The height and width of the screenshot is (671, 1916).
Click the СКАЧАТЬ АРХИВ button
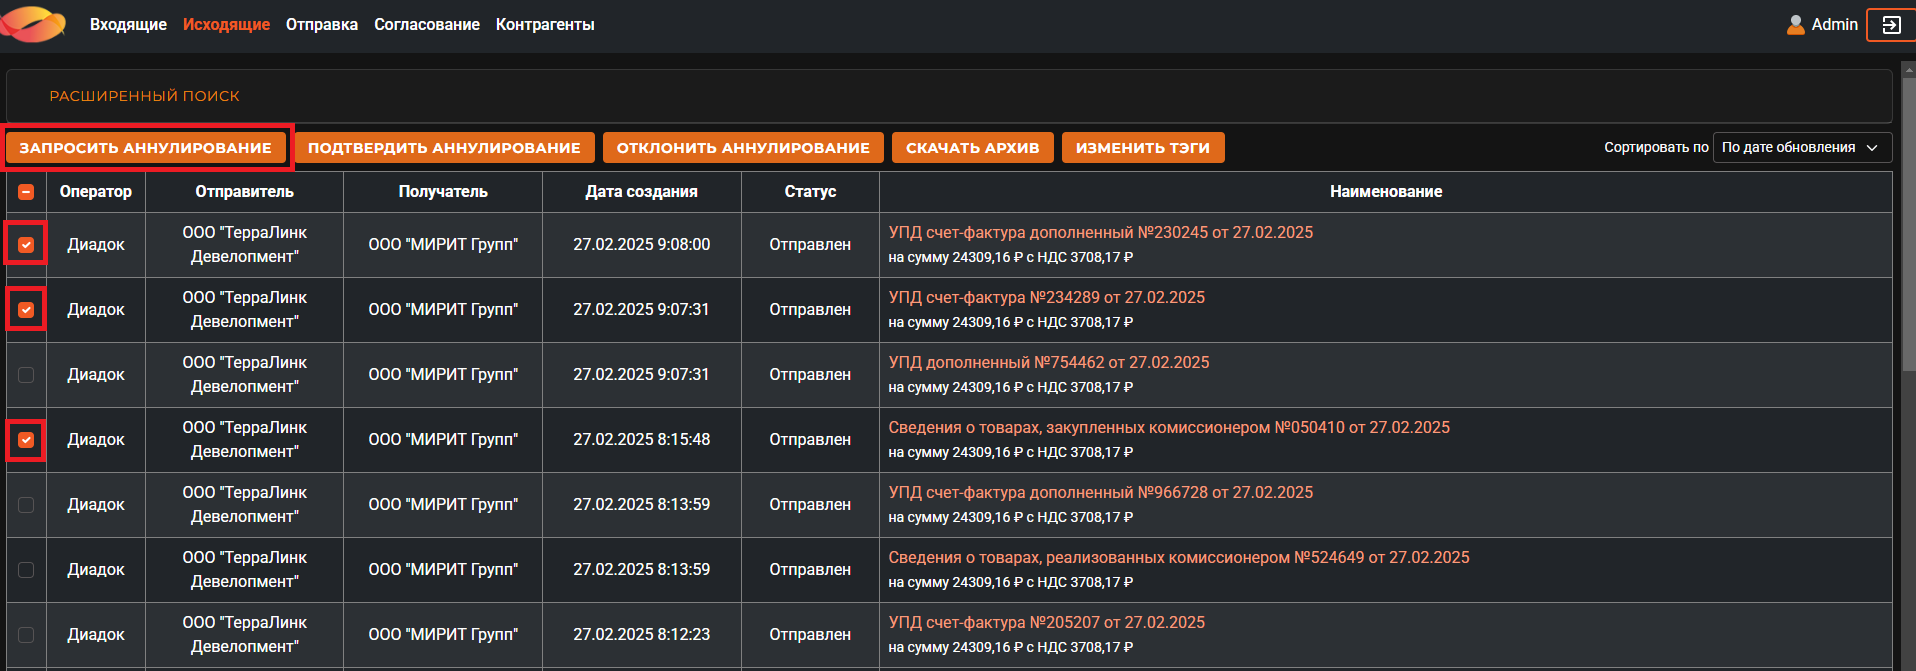click(x=973, y=148)
